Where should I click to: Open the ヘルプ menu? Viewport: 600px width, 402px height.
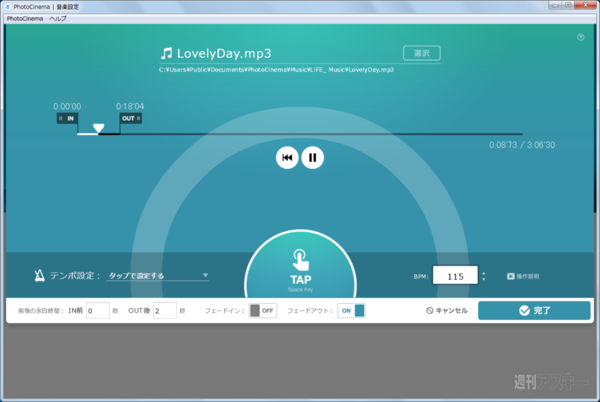[58, 18]
